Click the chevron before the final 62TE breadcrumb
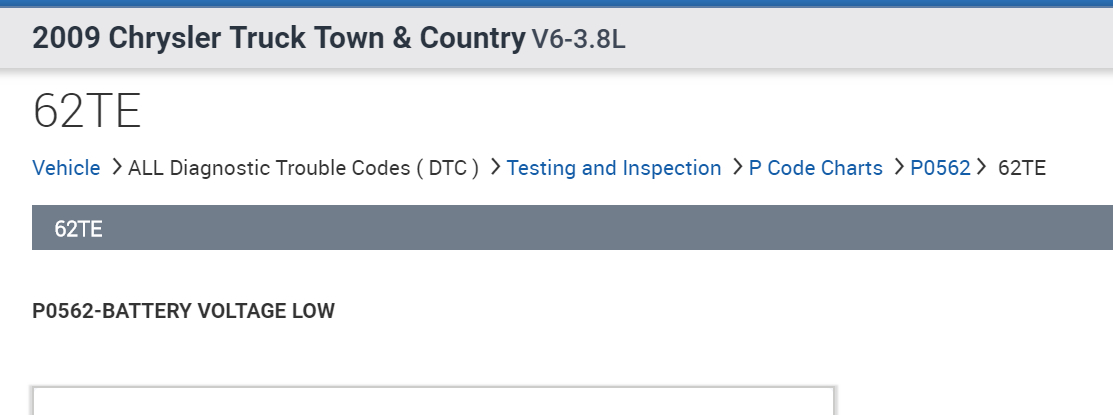The image size is (1113, 415). coord(981,167)
